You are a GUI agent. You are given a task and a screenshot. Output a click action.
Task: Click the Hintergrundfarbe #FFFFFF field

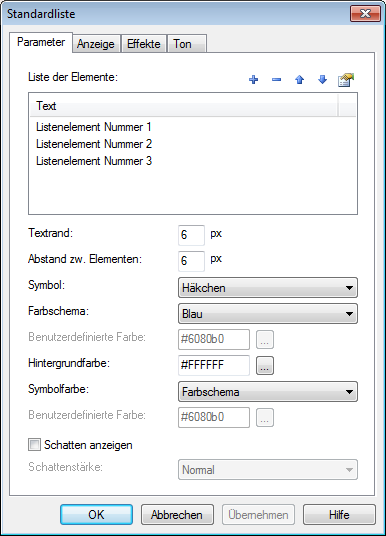pyautogui.click(x=214, y=365)
